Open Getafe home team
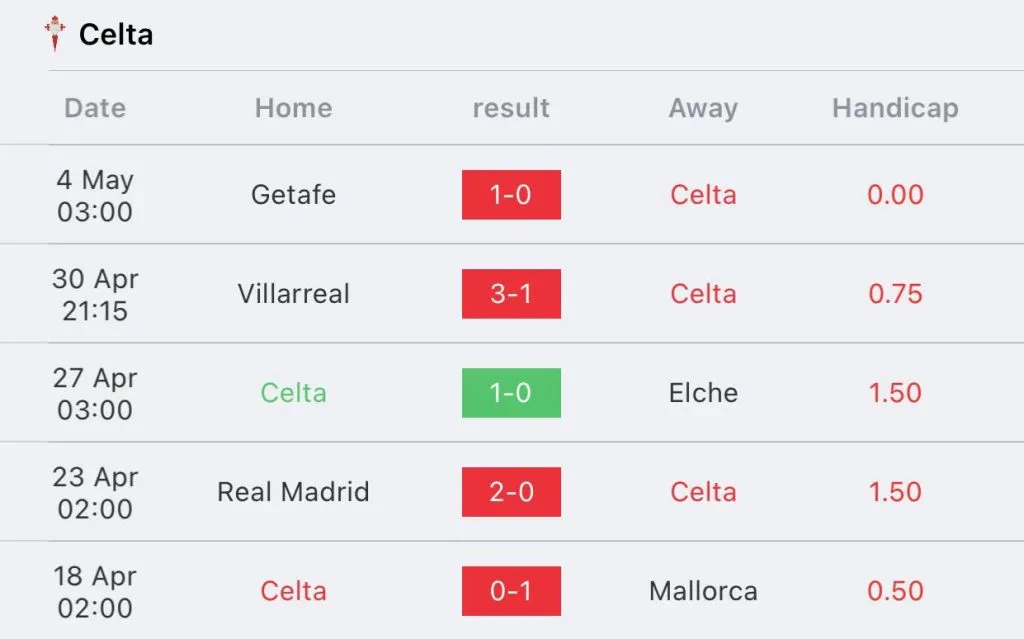The height and width of the screenshot is (639, 1024). pyautogui.click(x=293, y=195)
